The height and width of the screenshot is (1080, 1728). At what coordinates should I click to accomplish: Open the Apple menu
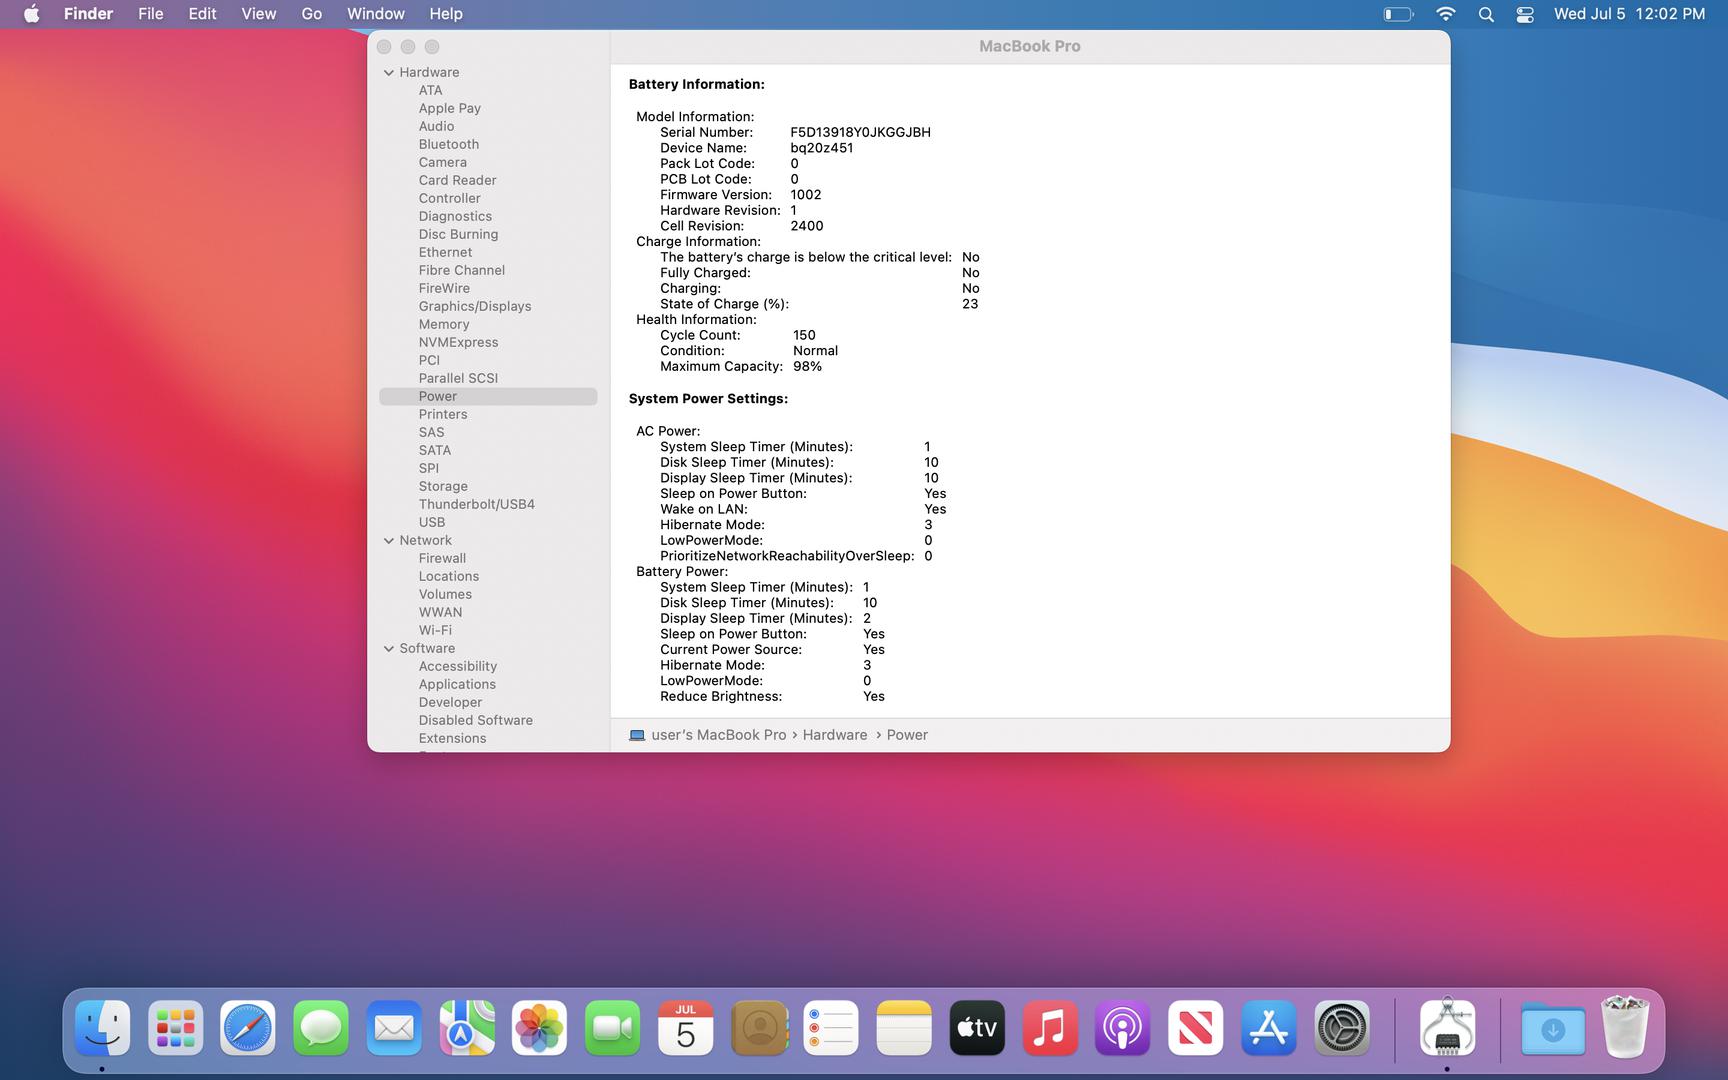click(32, 14)
